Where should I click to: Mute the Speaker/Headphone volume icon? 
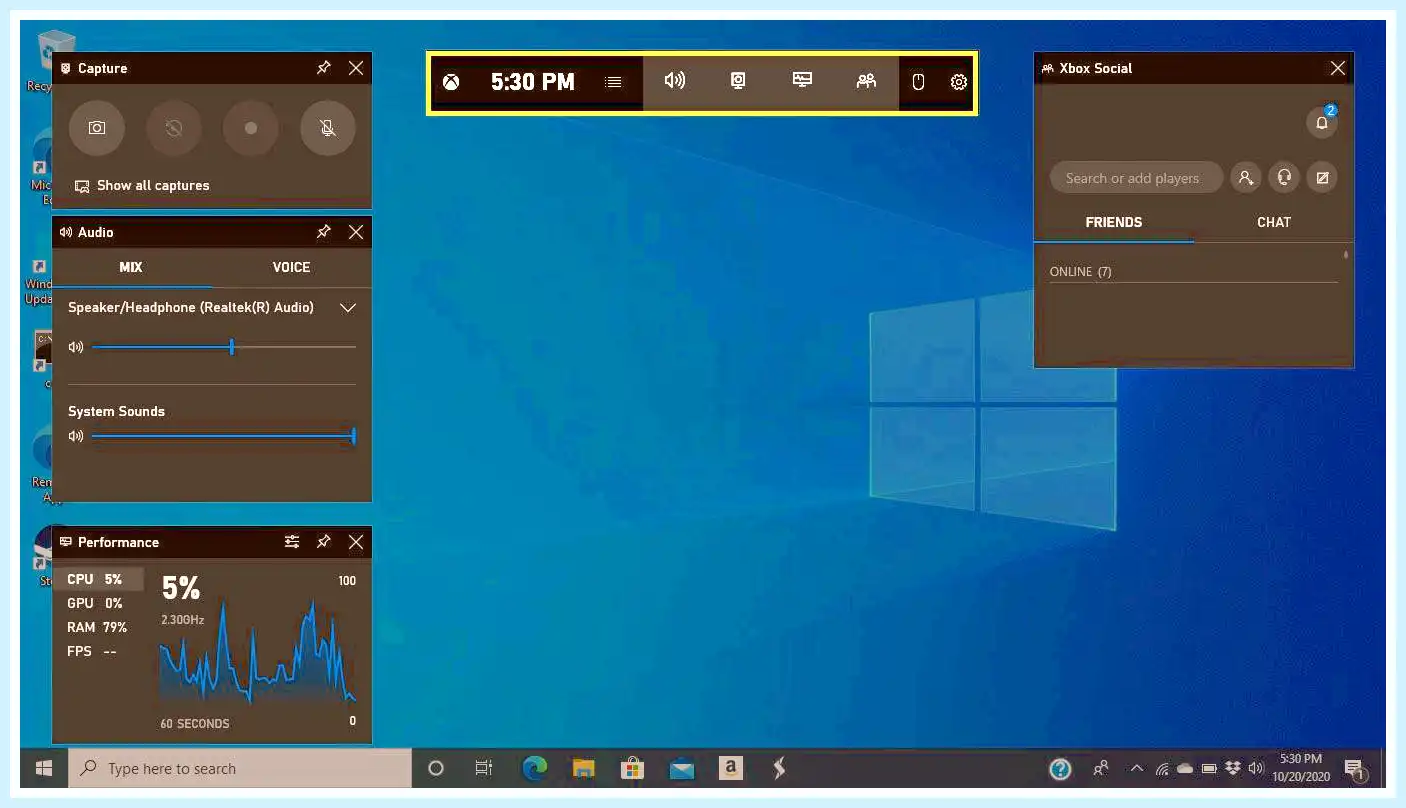point(76,347)
